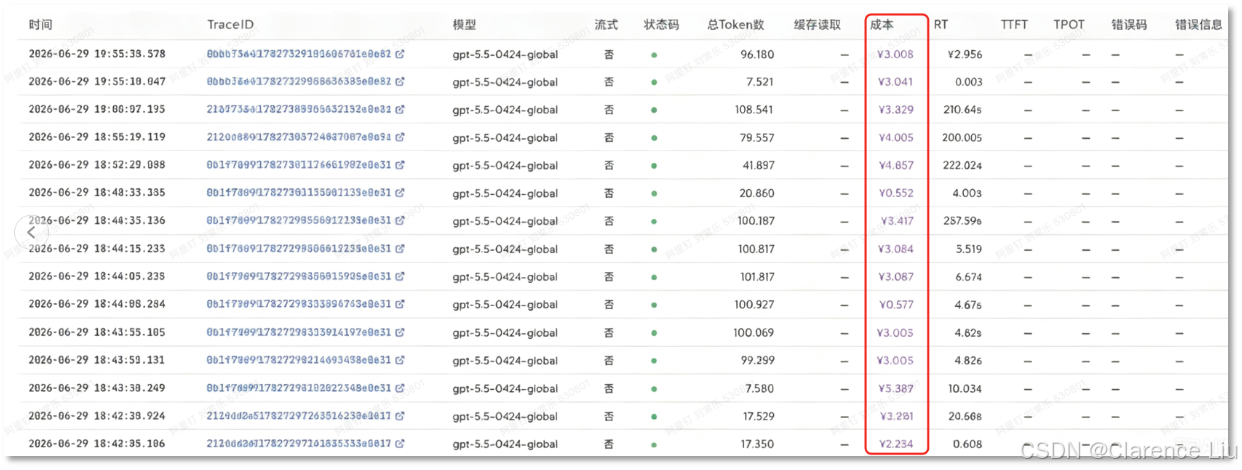Open TraceID link for 19:55:10.047 row
This screenshot has width=1242, height=470.
click(299, 82)
